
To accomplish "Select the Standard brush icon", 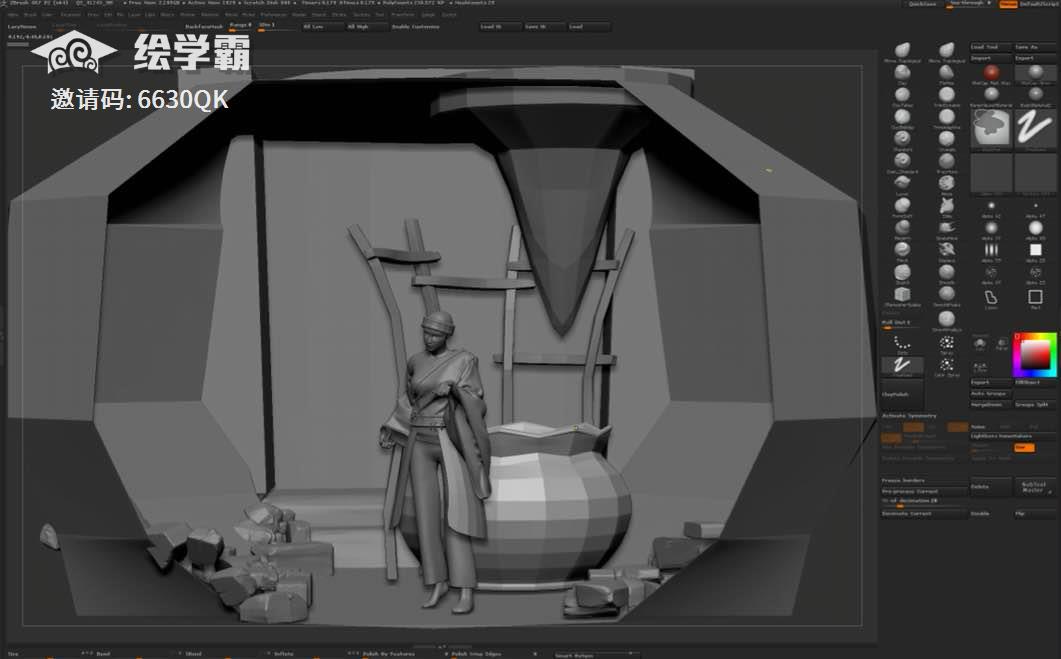I will coord(902,138).
